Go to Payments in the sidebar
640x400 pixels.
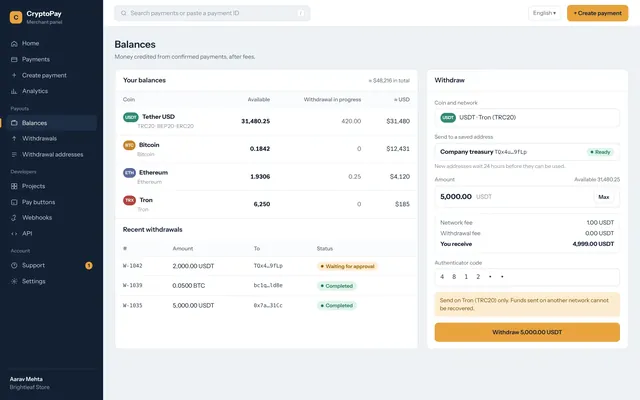[51, 59]
